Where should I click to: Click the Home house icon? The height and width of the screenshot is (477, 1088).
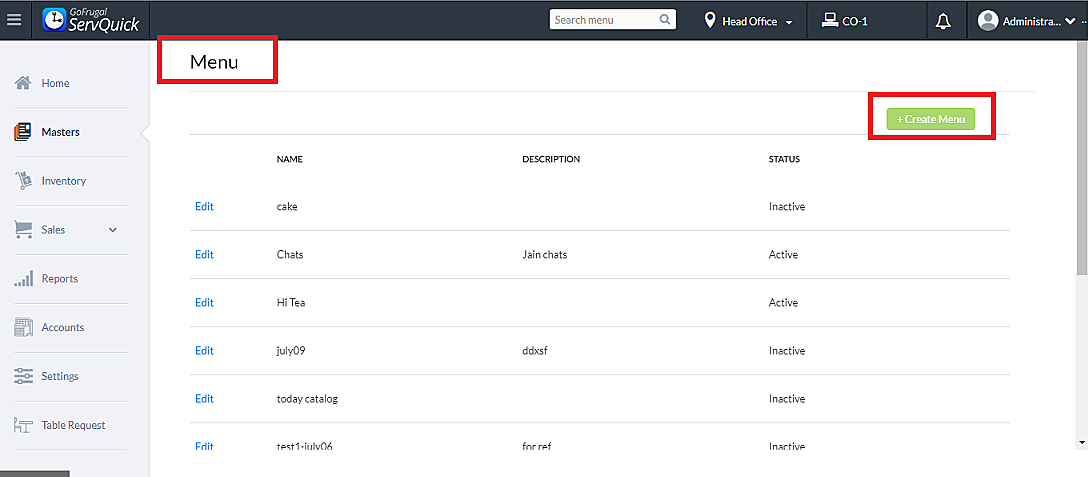pyautogui.click(x=23, y=83)
